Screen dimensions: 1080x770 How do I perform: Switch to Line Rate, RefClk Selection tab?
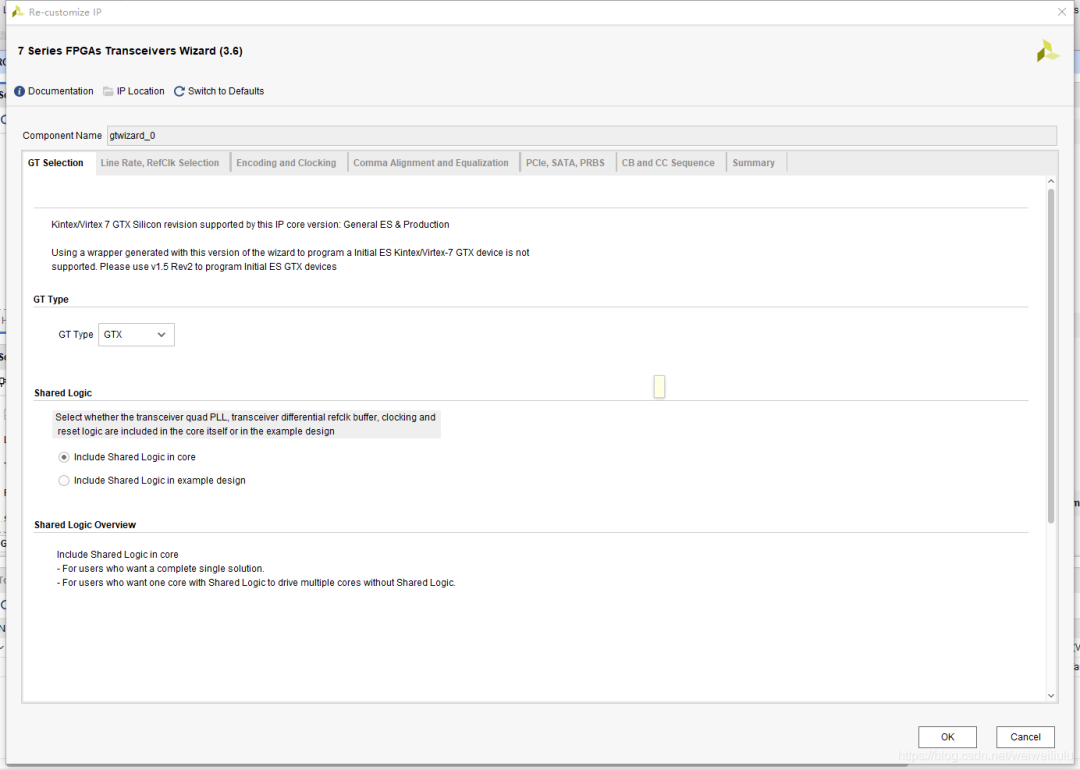point(160,163)
